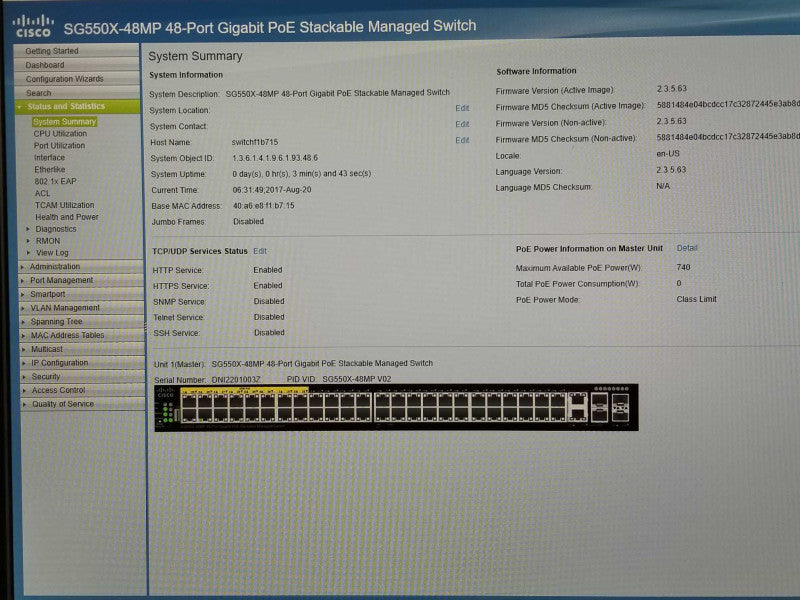
Task: Click Locale value en-US
Action: pyautogui.click(x=668, y=154)
